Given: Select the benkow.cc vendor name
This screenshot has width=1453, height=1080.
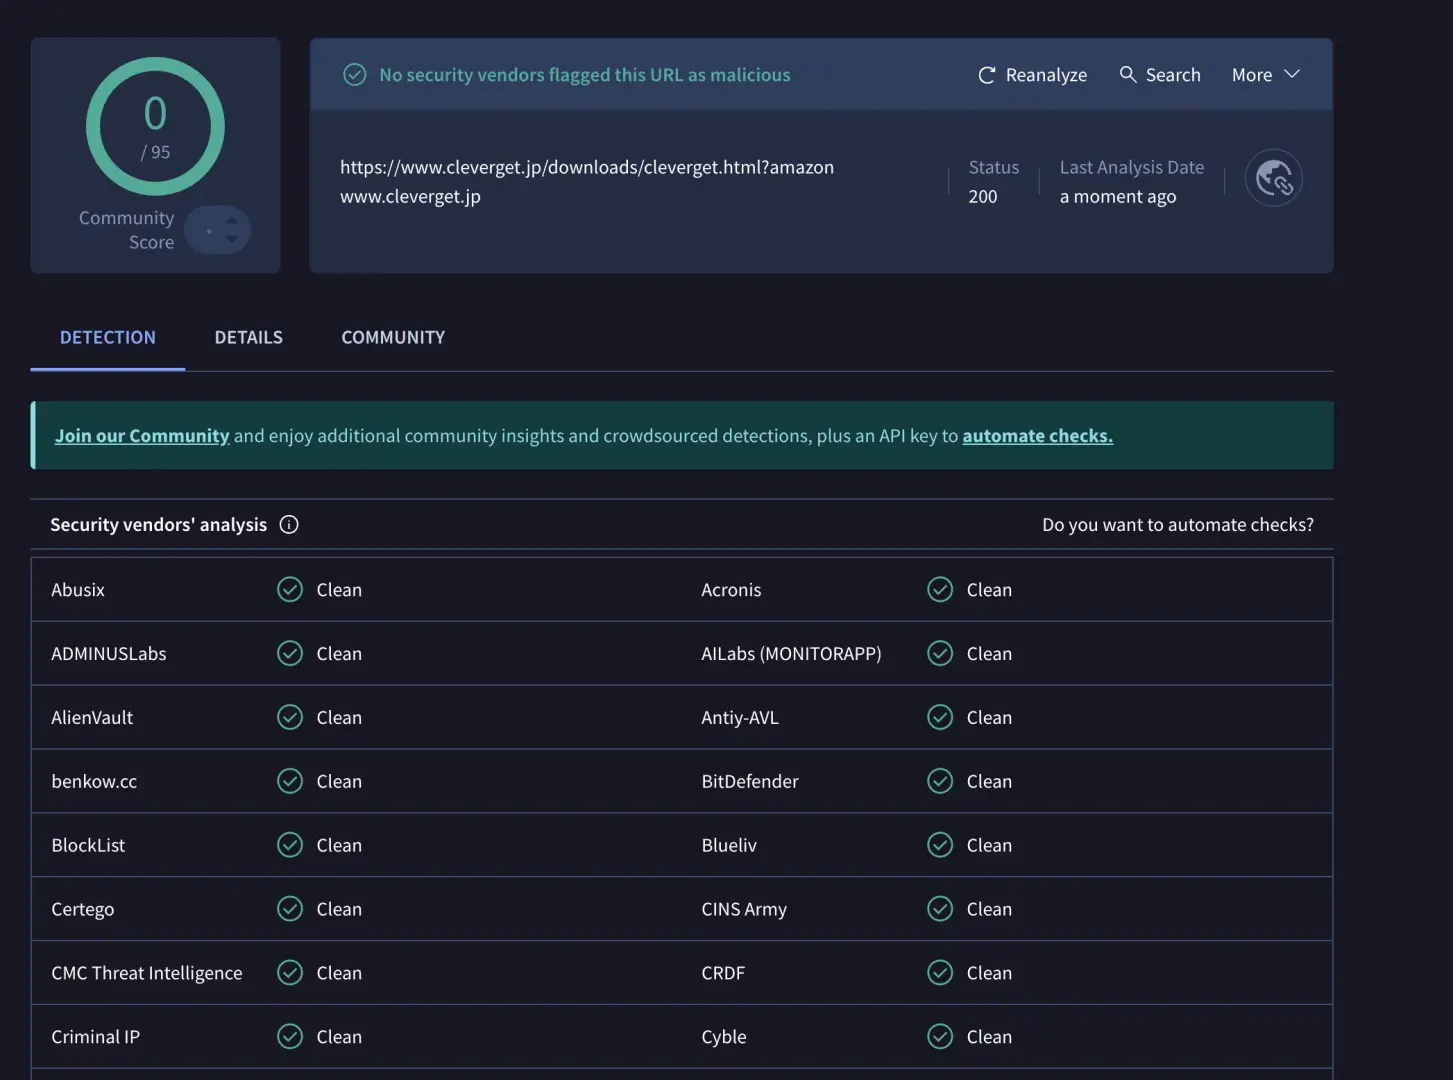Looking at the screenshot, I should (94, 782).
